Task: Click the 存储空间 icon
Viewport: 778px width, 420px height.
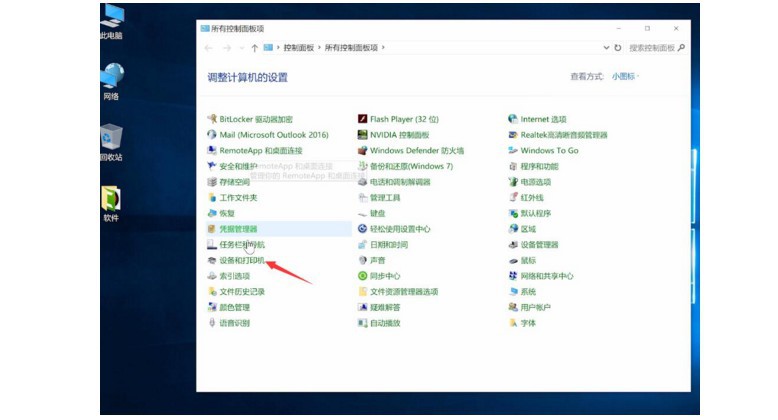Action: (x=212, y=182)
